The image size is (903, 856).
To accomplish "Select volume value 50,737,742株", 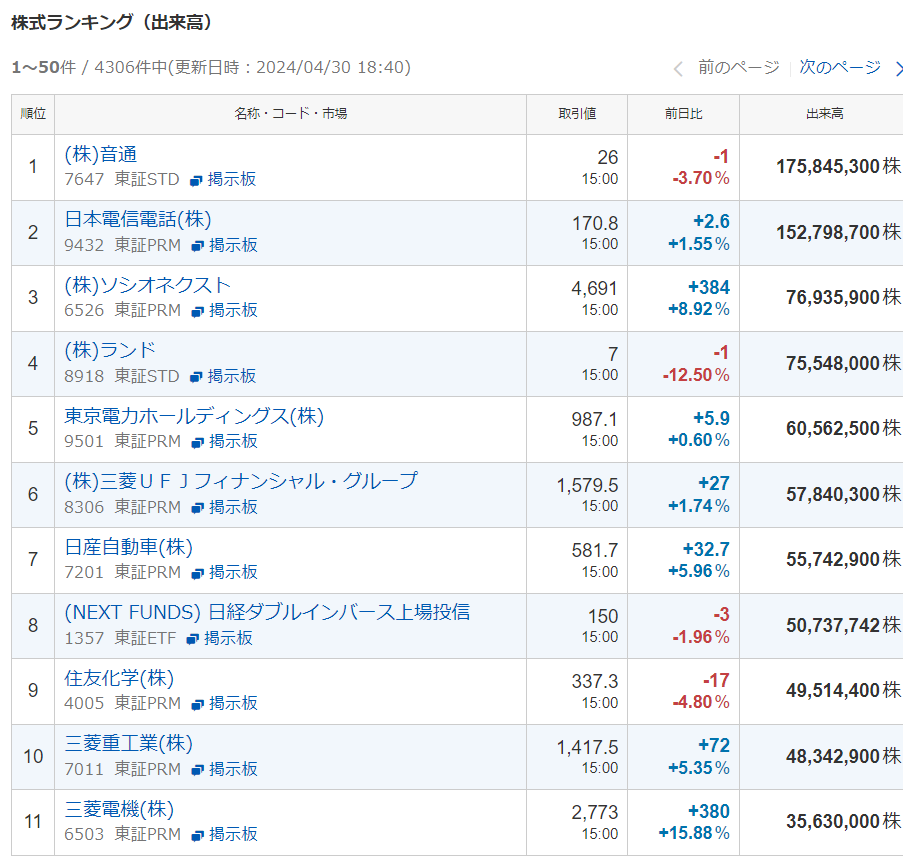I will click(843, 625).
